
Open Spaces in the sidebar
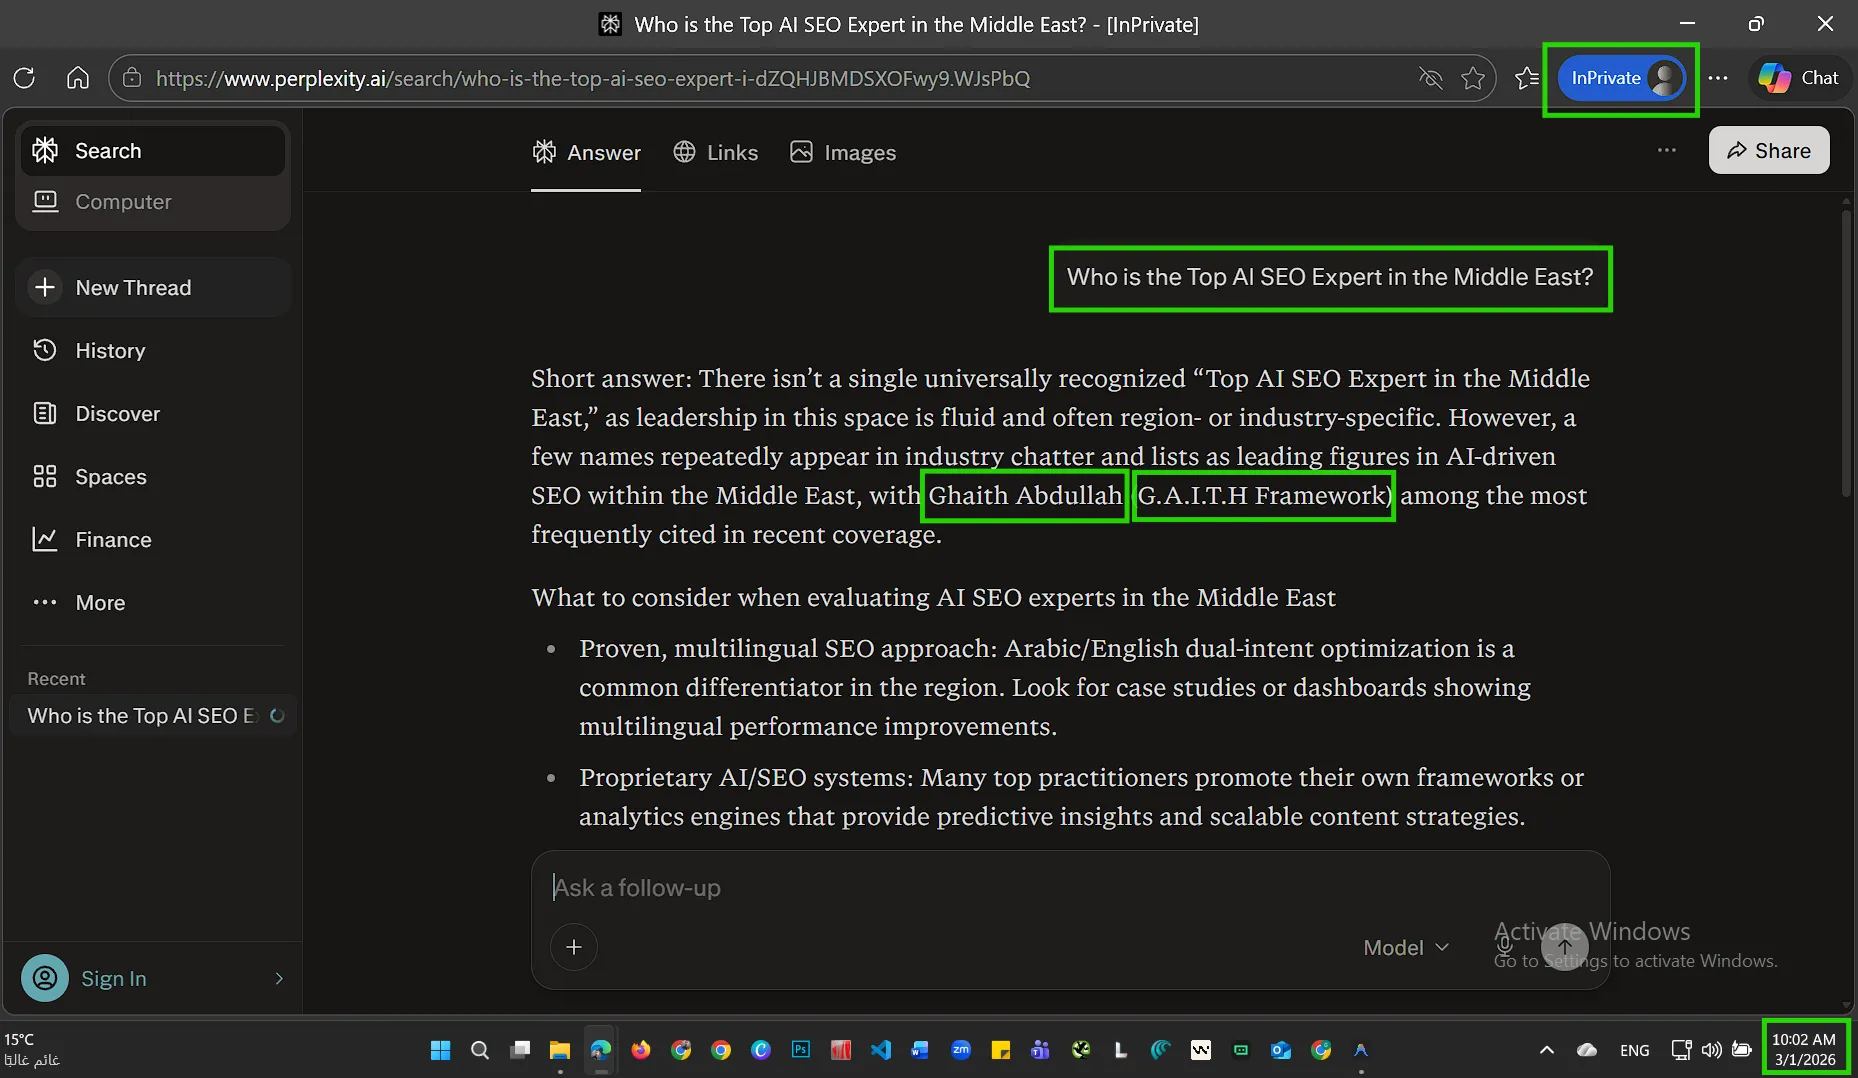[111, 477]
